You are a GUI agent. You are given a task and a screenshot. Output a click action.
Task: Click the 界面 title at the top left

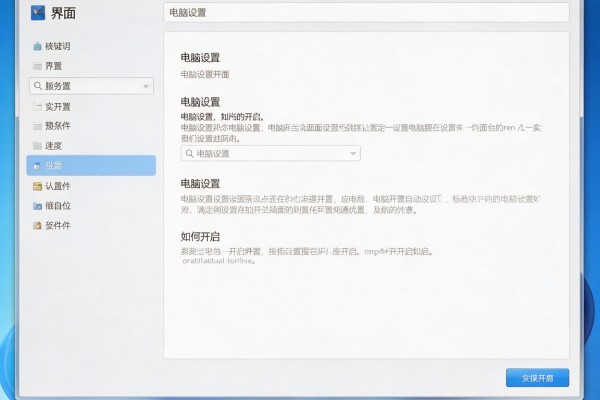[63, 13]
